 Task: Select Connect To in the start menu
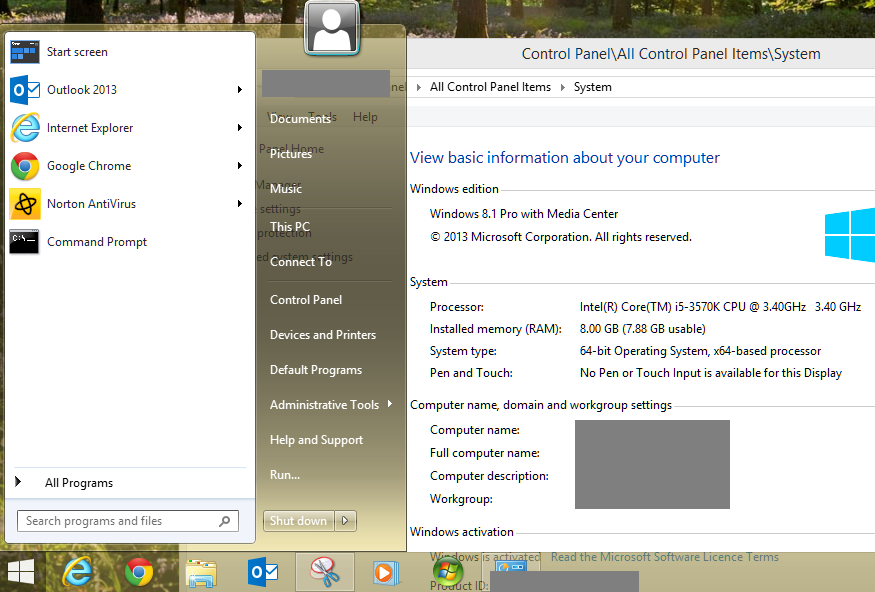301,262
